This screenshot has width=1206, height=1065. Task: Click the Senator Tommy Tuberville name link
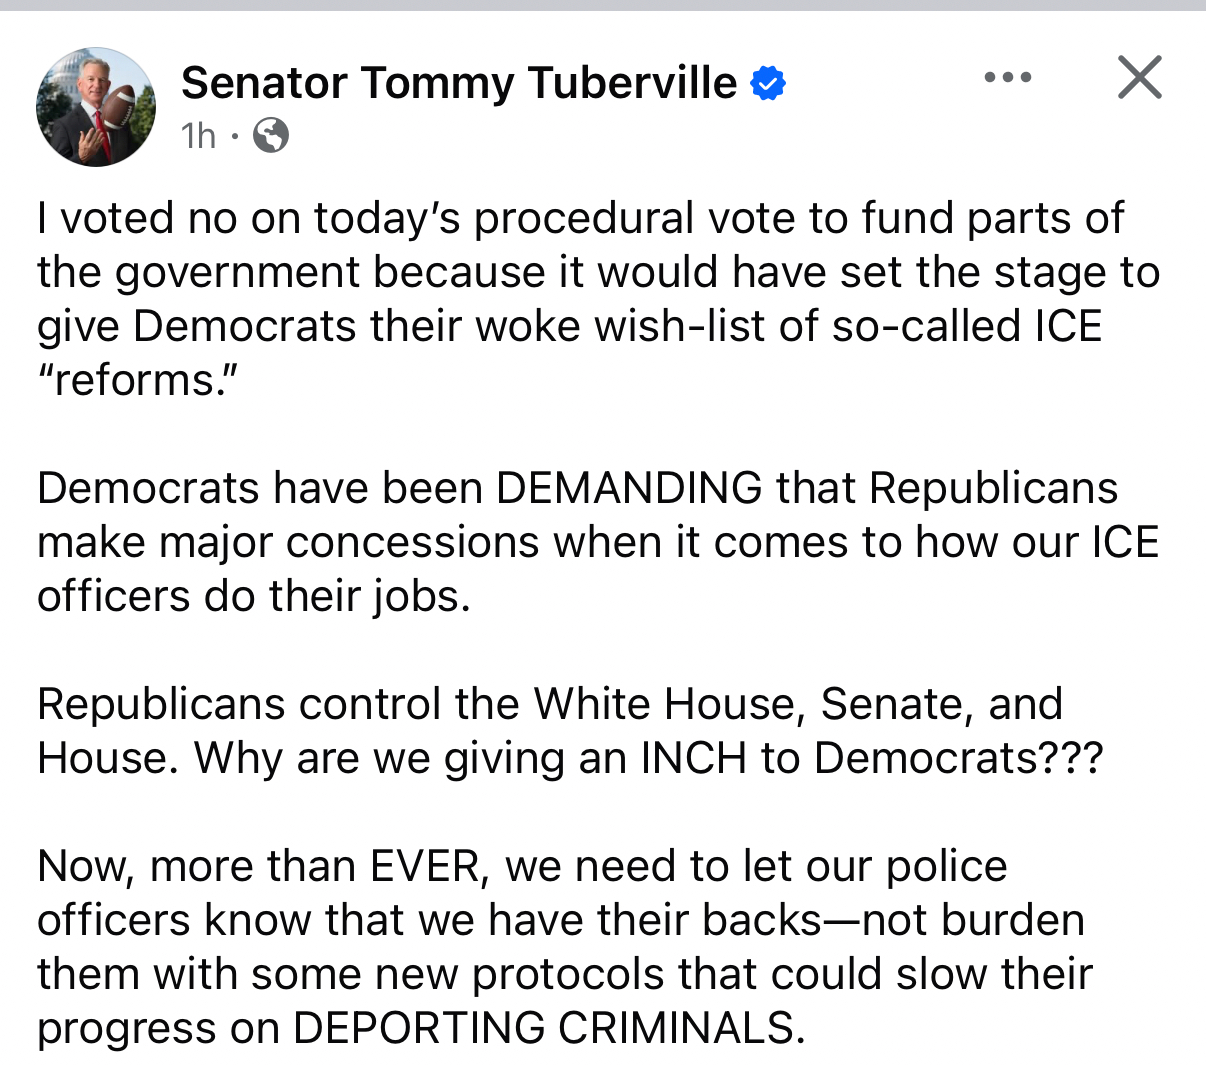click(458, 83)
